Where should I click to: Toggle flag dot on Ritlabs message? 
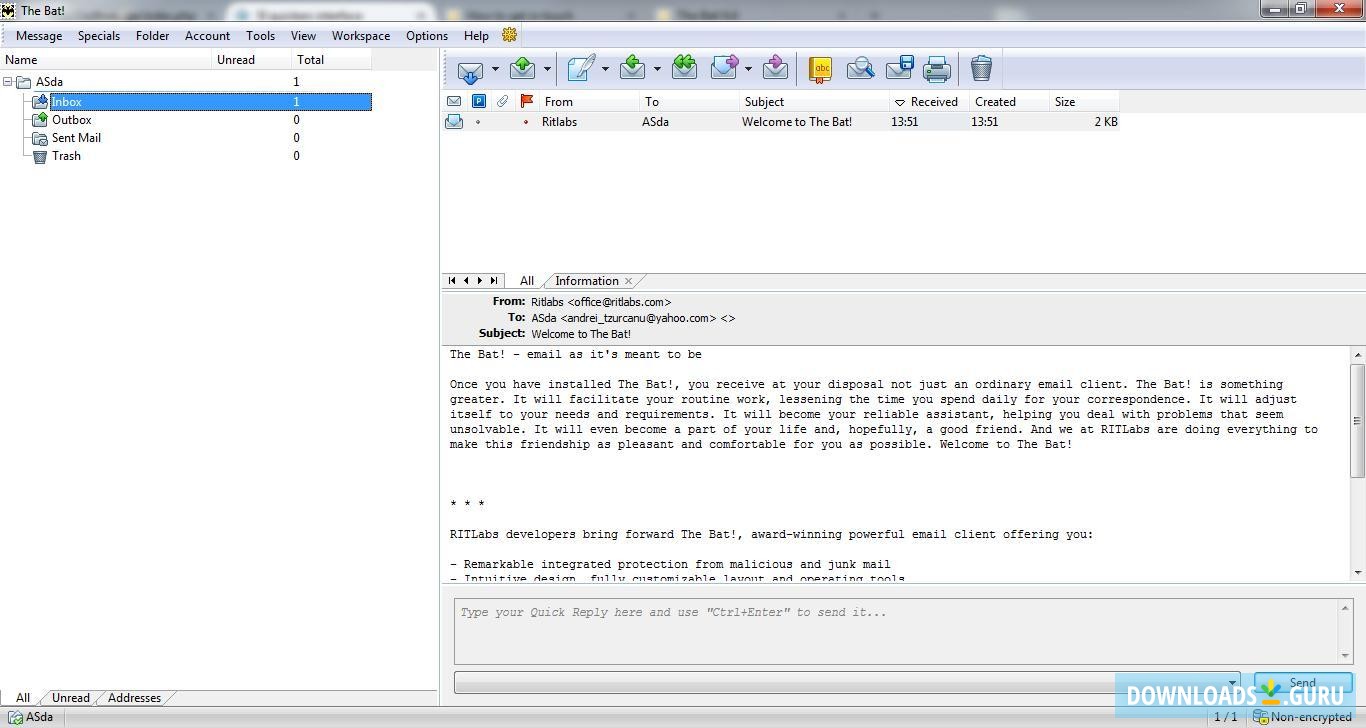pos(526,122)
